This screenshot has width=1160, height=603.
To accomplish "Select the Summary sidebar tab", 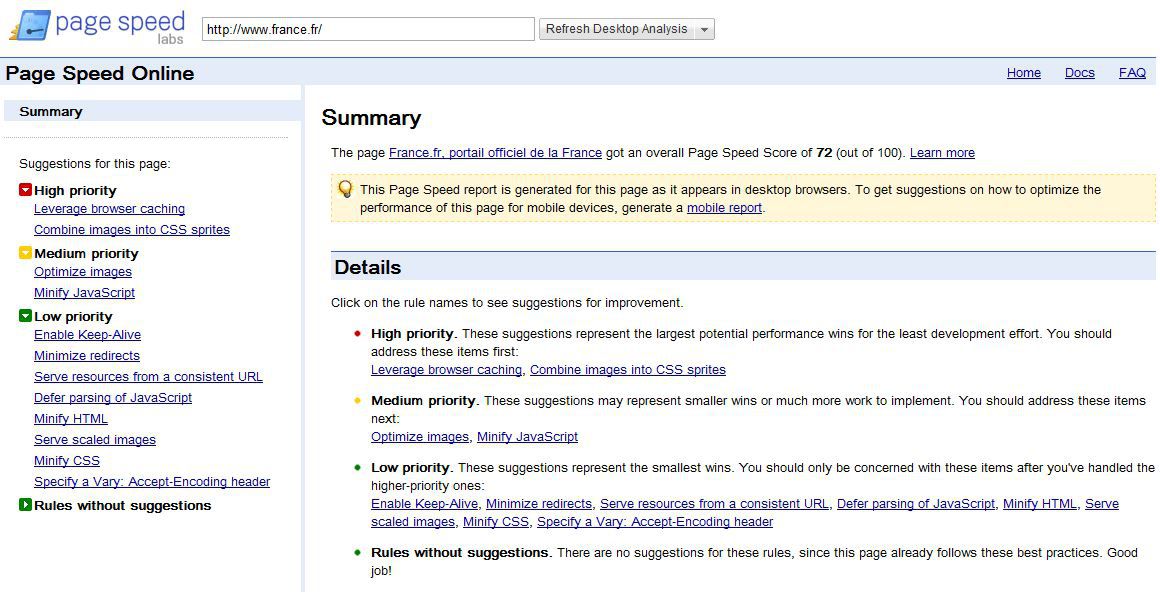I will [152, 112].
